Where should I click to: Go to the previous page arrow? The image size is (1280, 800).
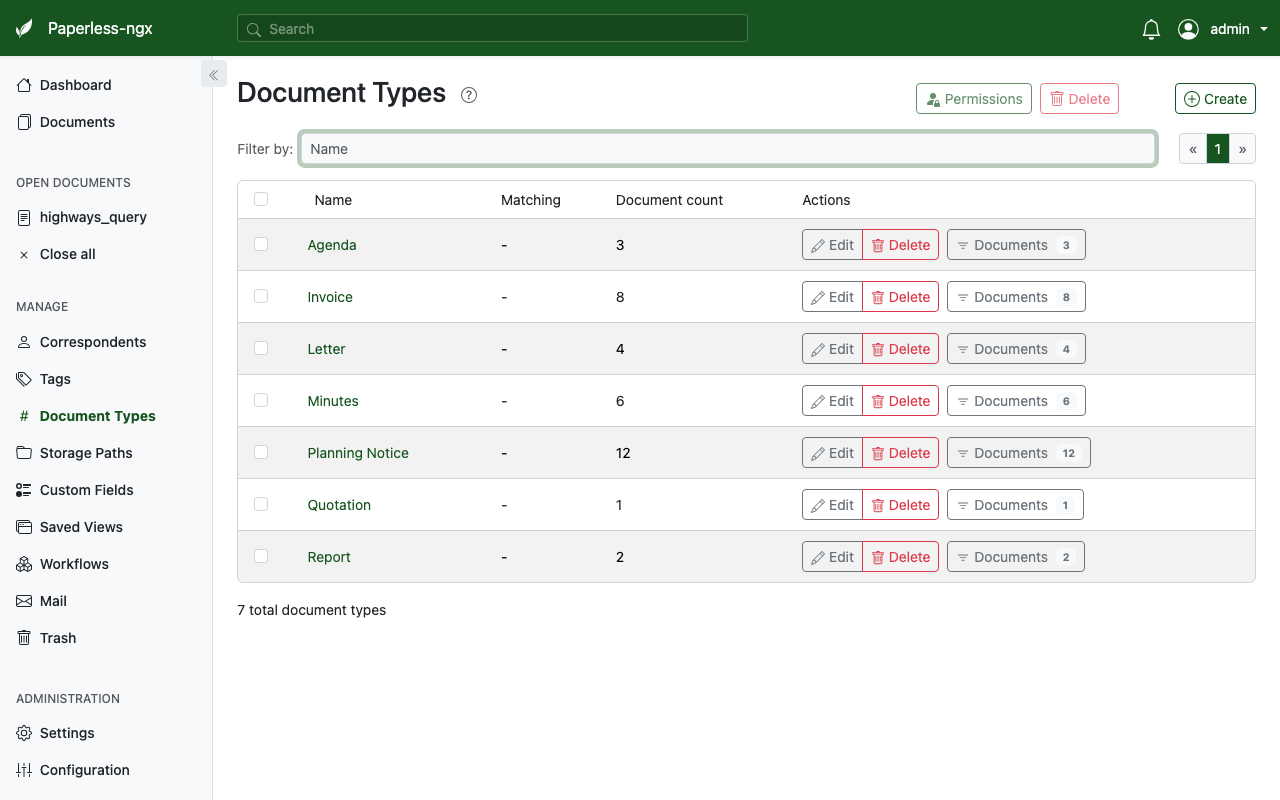click(x=1193, y=149)
